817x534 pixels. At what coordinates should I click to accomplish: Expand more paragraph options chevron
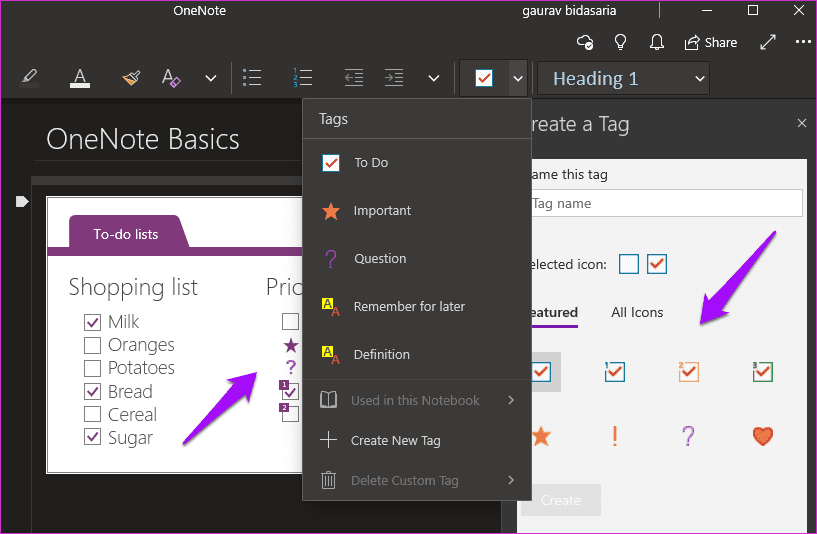tap(434, 79)
